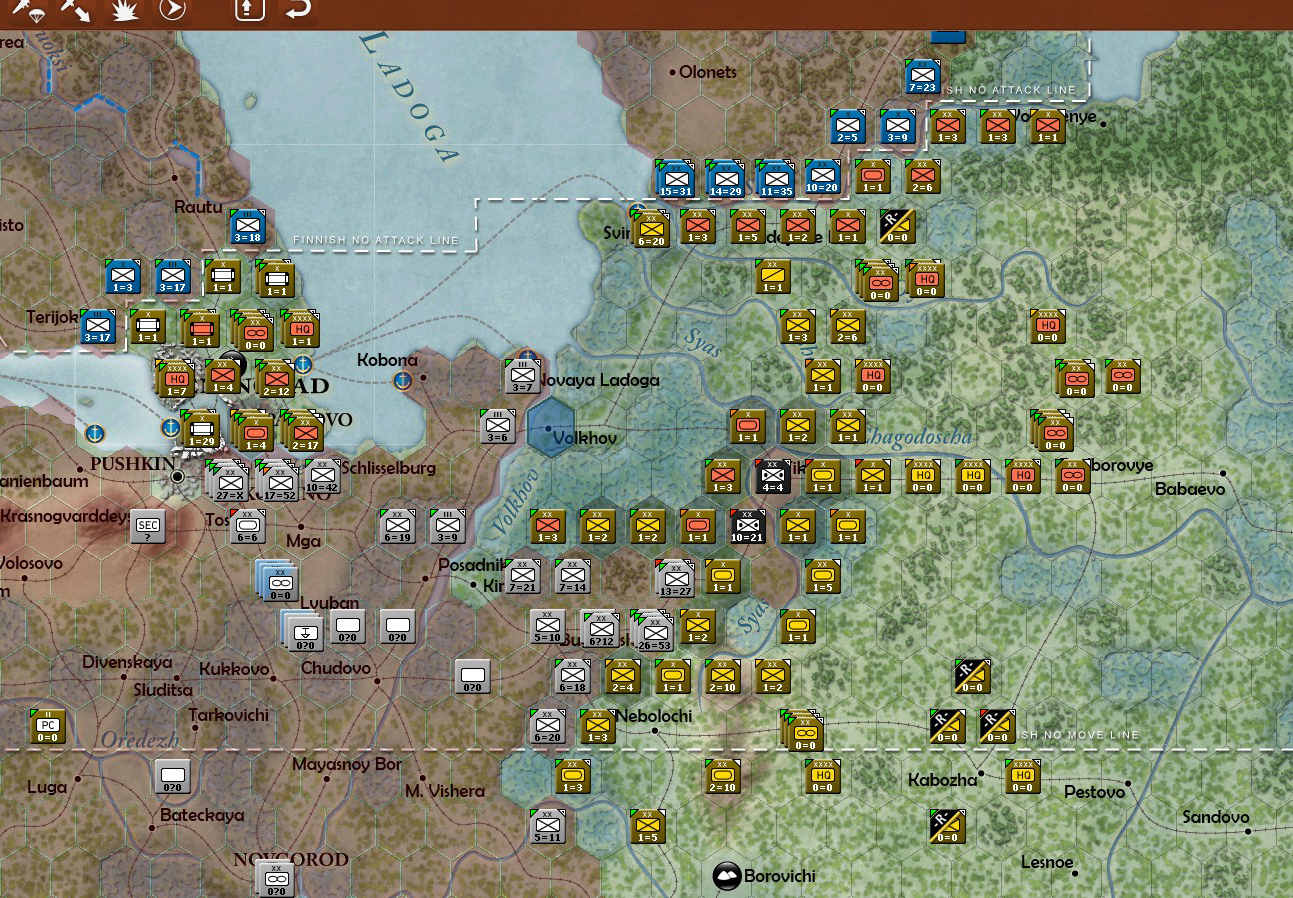Select the Finnish stack marked 11=35
This screenshot has height=898, width=1293.
click(775, 179)
